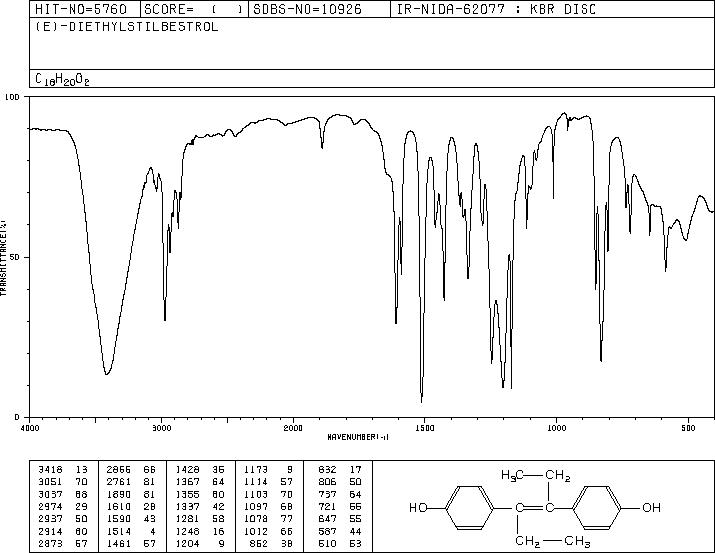Select peak value 2914 in the table
Image resolution: width=715 pixels, height=553 pixels.
pyautogui.click(x=50, y=532)
